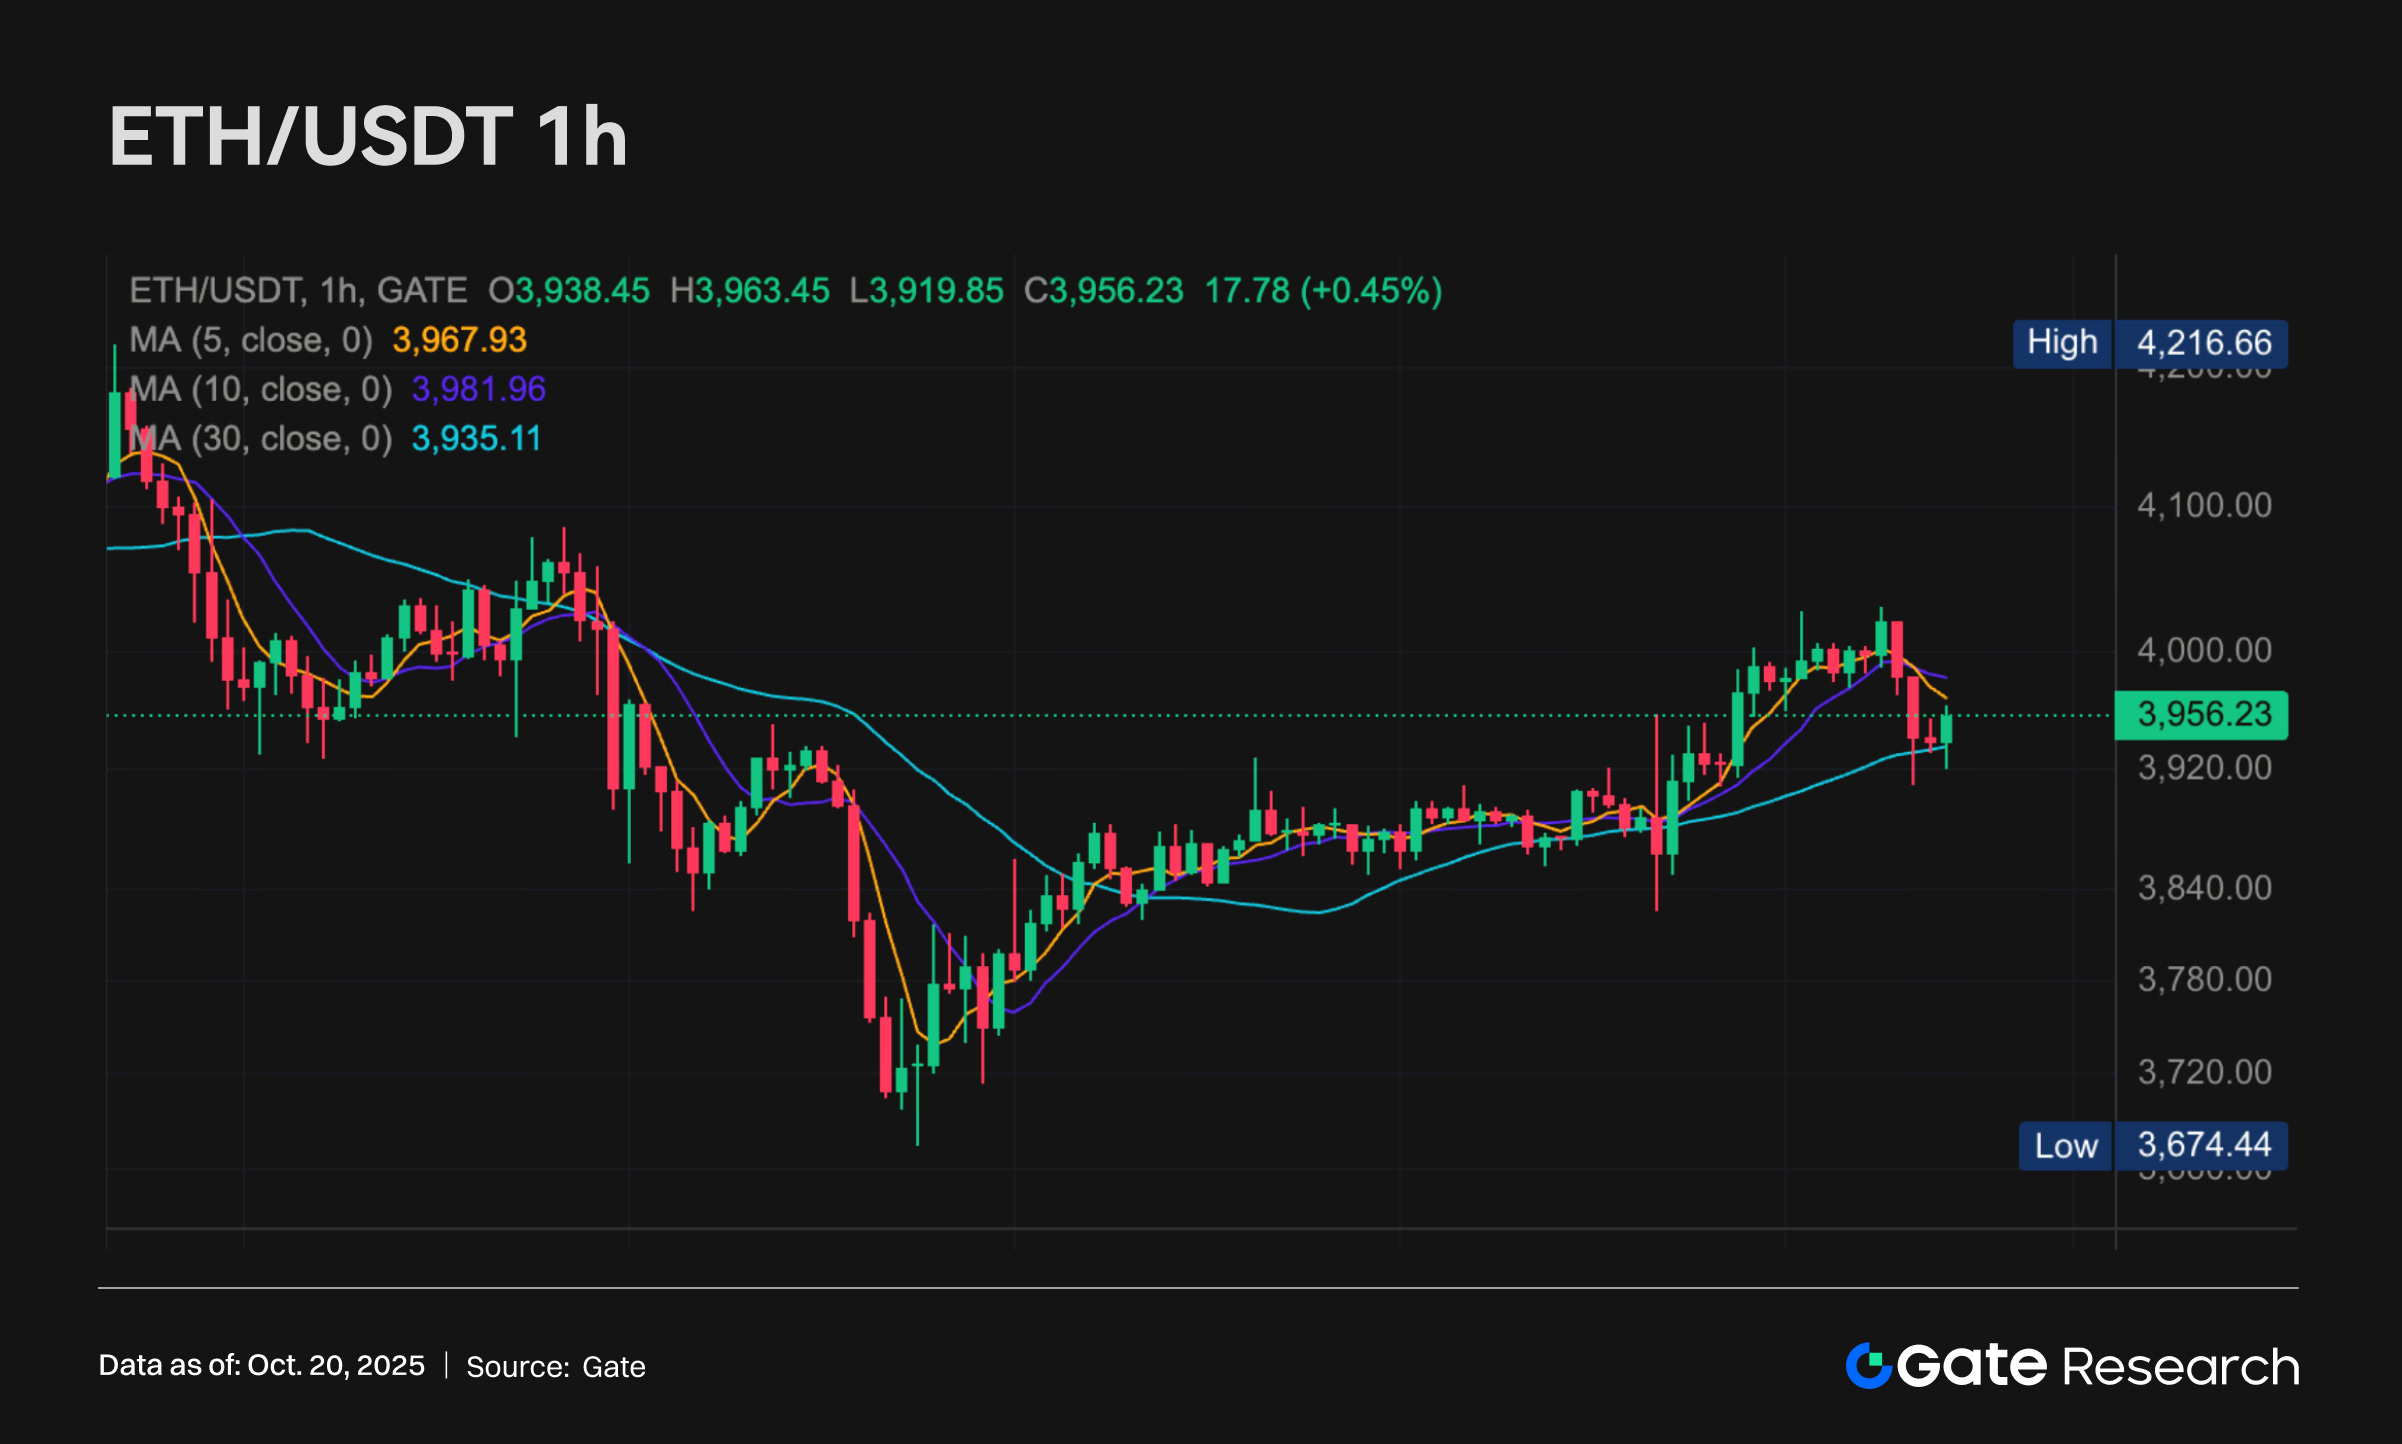
Task: Click the purple MA10 value 3,981.96
Action: click(x=478, y=390)
